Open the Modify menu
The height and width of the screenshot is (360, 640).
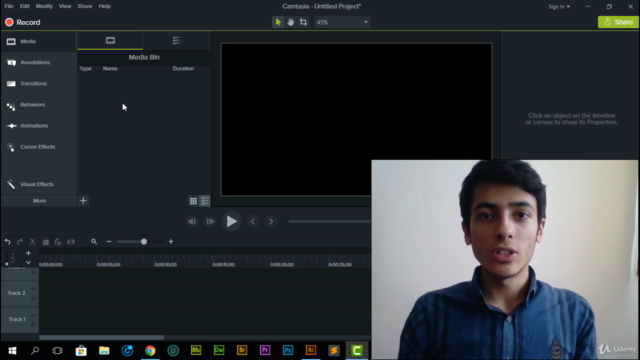[44, 6]
